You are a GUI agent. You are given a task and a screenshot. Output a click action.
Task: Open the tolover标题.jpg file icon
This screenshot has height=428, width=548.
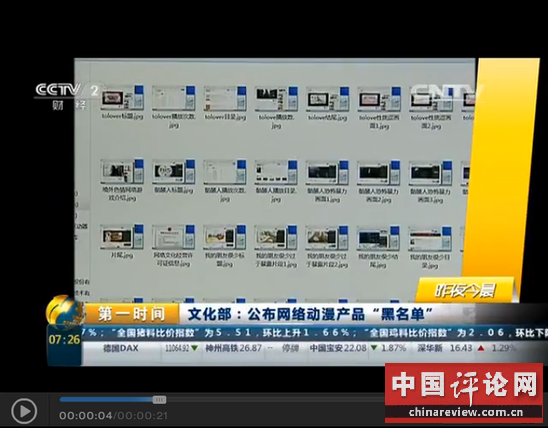122,98
